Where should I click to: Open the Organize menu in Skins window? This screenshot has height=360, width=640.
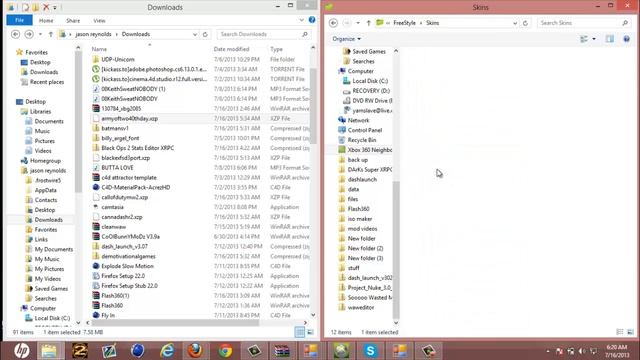(x=347, y=39)
